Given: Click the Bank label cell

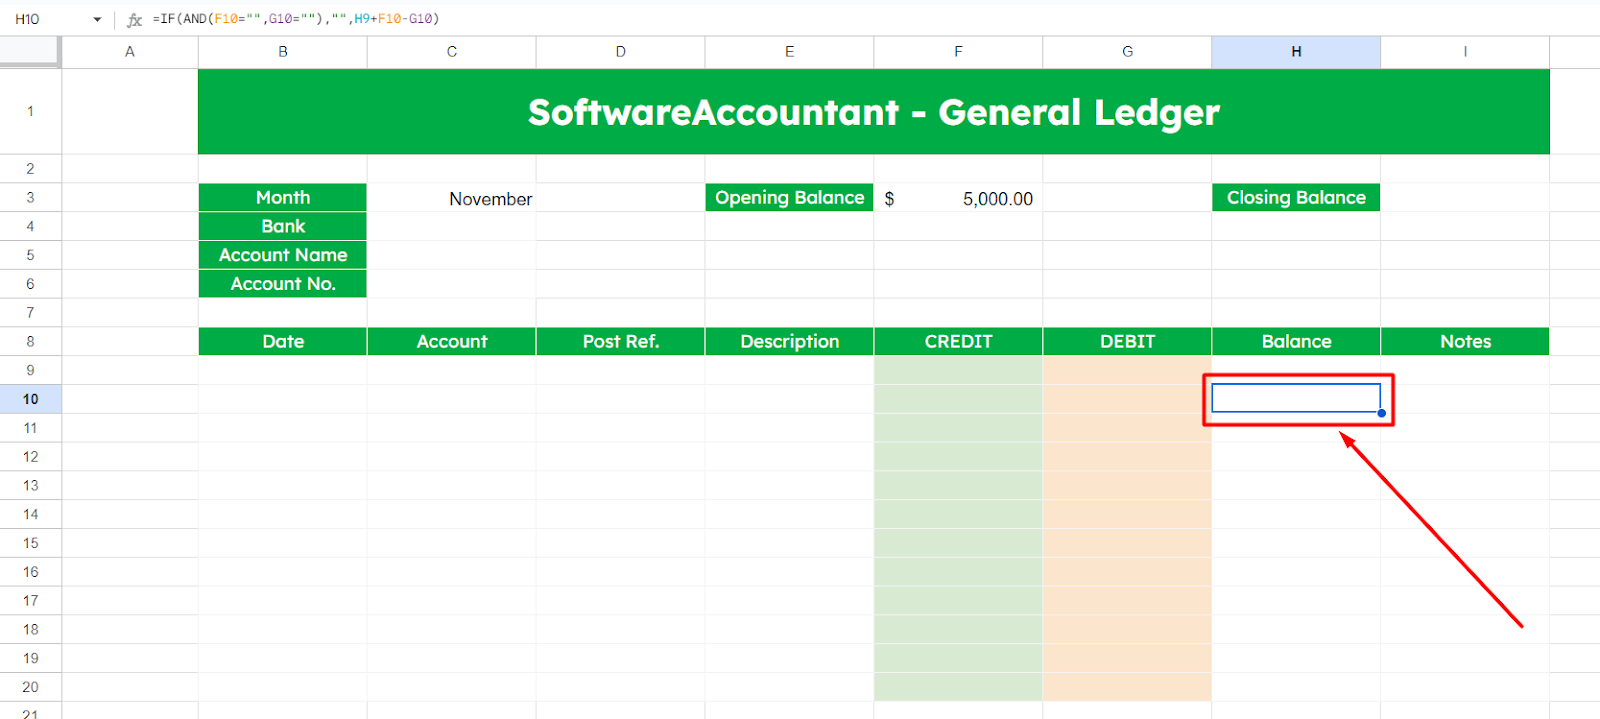Looking at the screenshot, I should 283,226.
